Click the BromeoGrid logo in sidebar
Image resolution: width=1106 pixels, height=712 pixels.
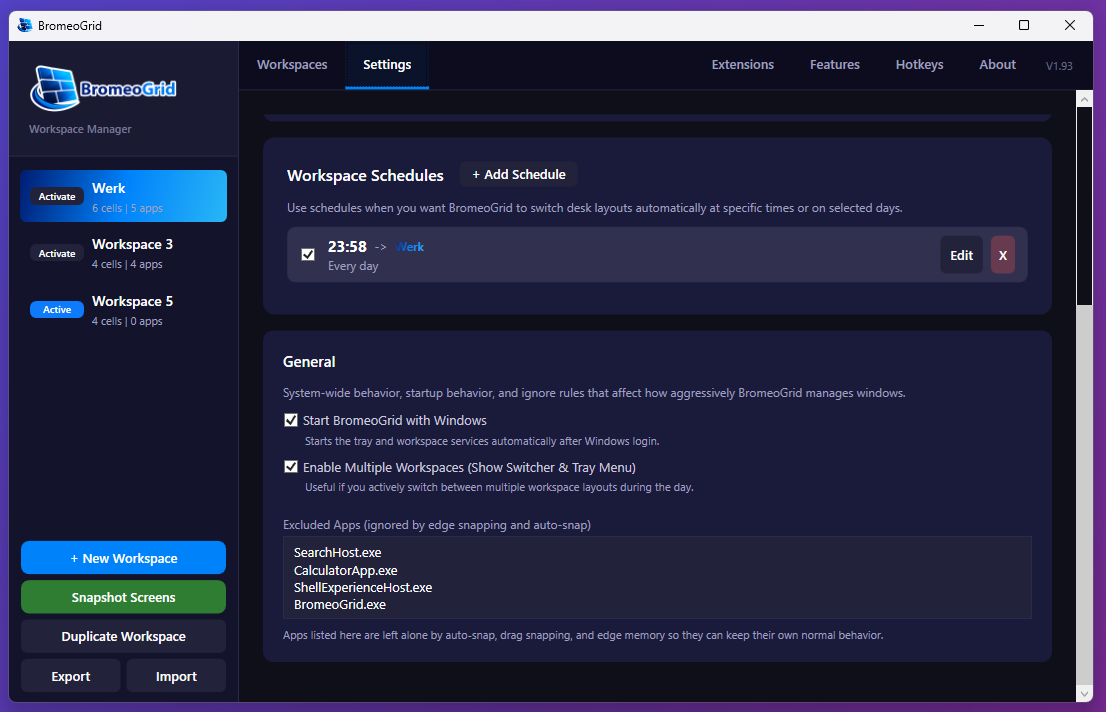pos(104,88)
